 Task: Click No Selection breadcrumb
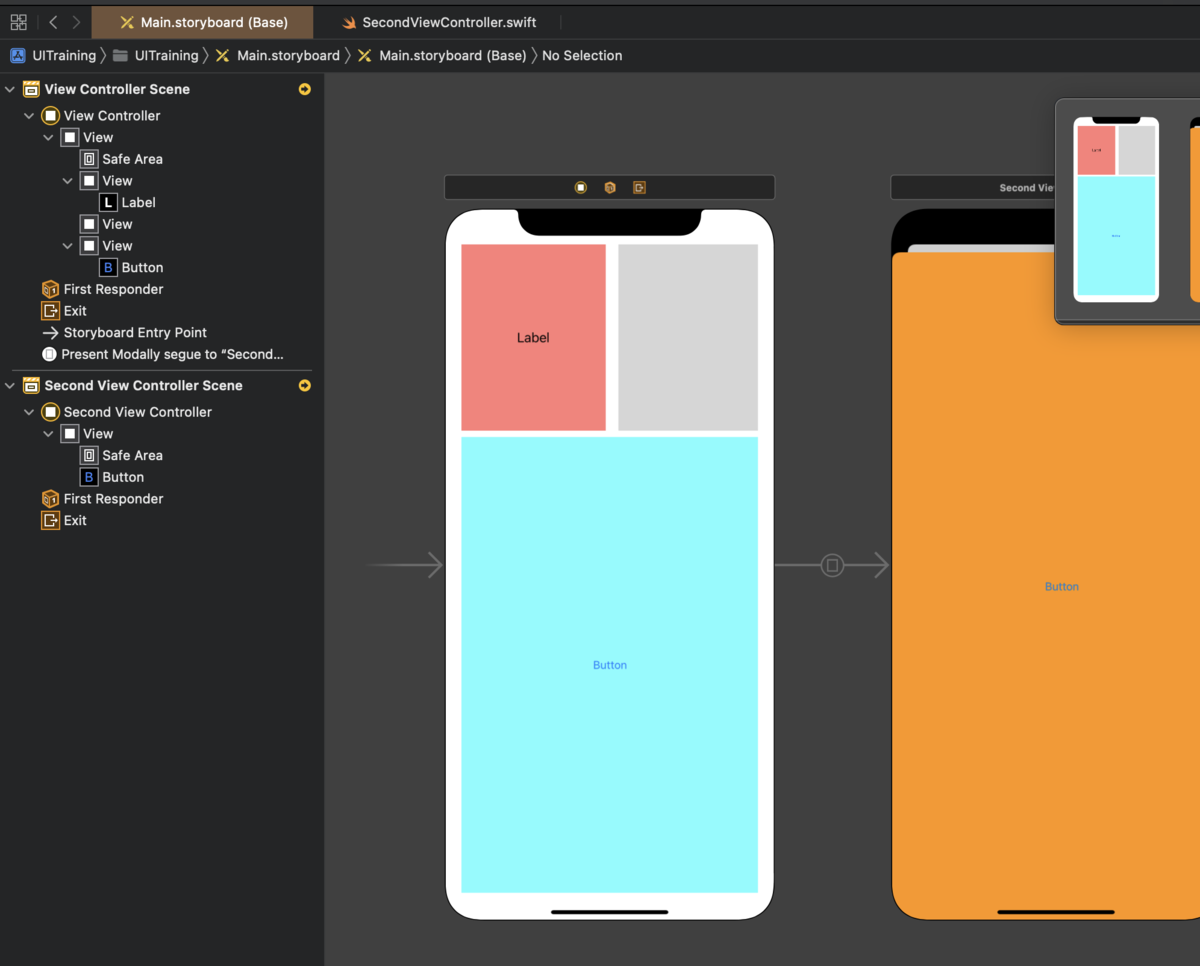pyautogui.click(x=582, y=56)
